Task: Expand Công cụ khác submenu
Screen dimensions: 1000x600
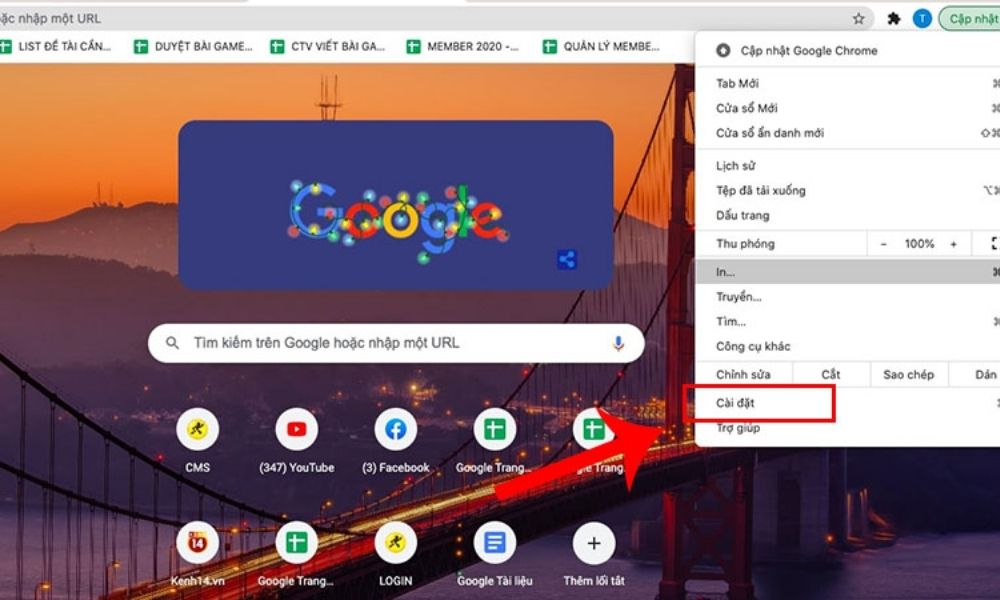Action: pyautogui.click(x=848, y=346)
